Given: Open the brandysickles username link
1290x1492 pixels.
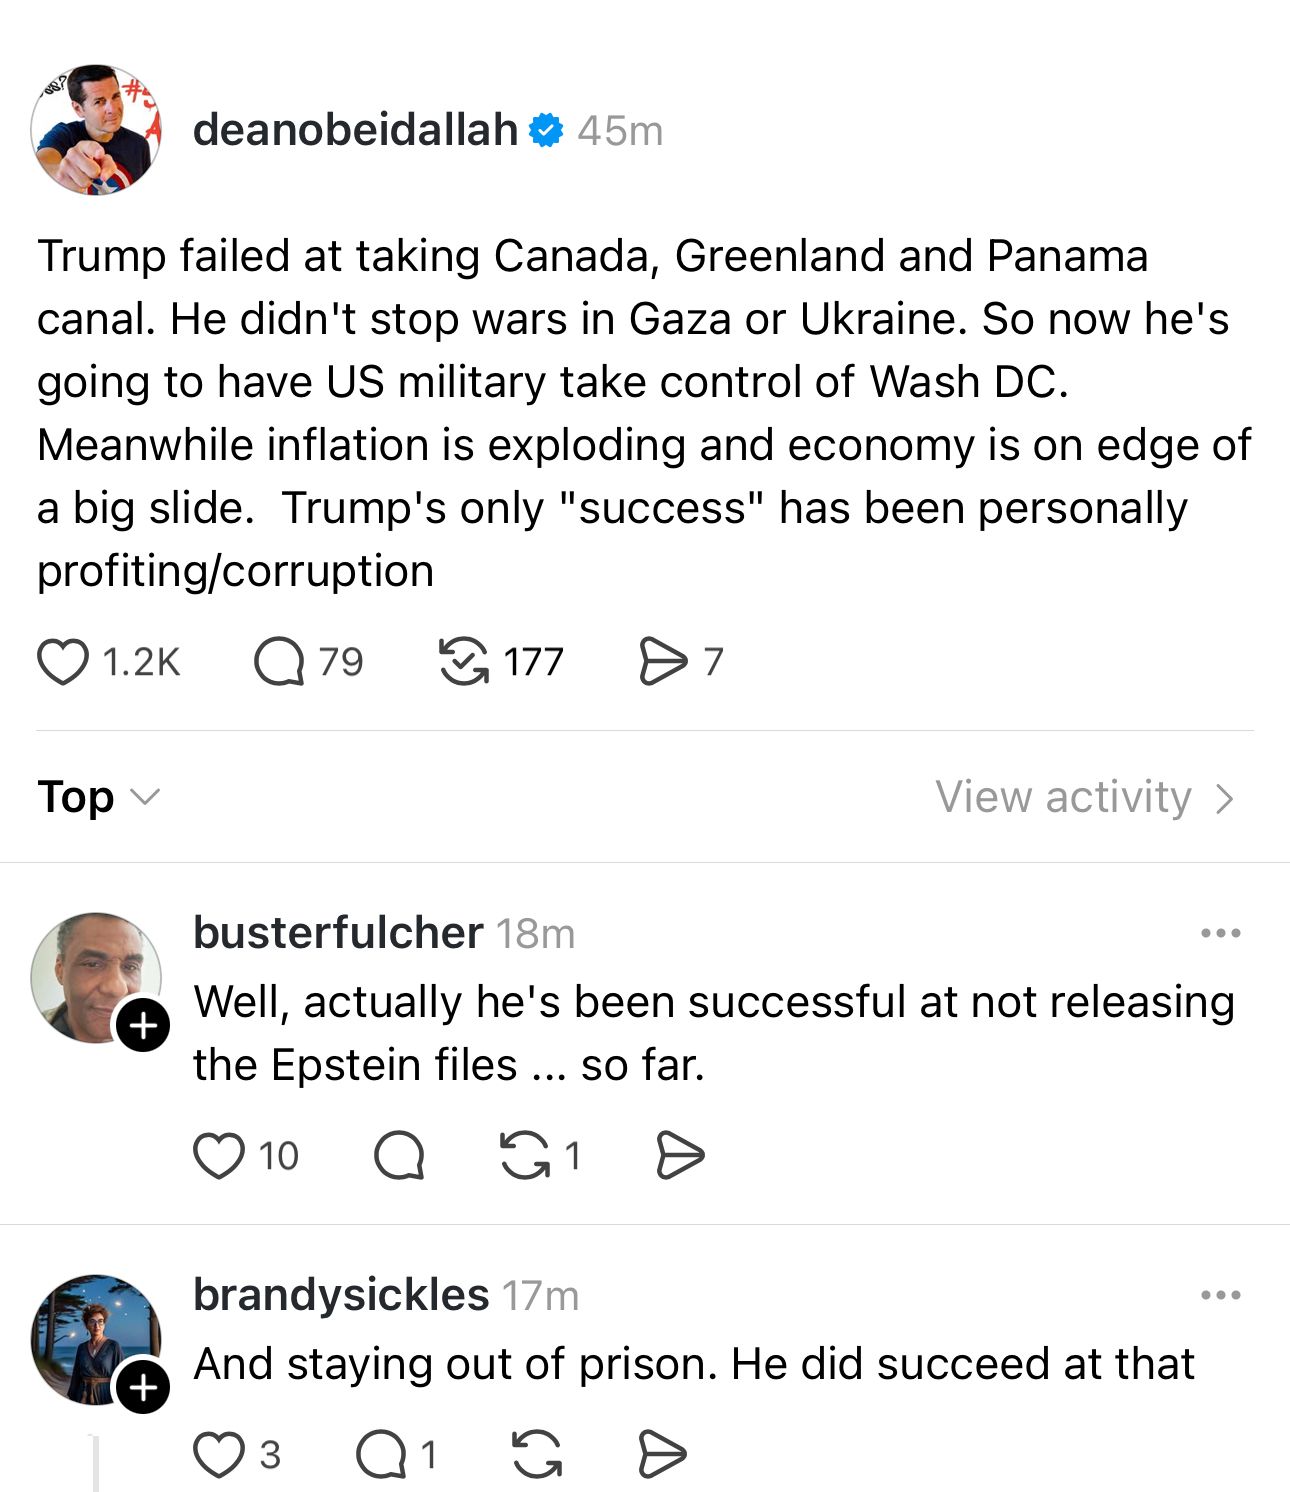Looking at the screenshot, I should pyautogui.click(x=341, y=1295).
